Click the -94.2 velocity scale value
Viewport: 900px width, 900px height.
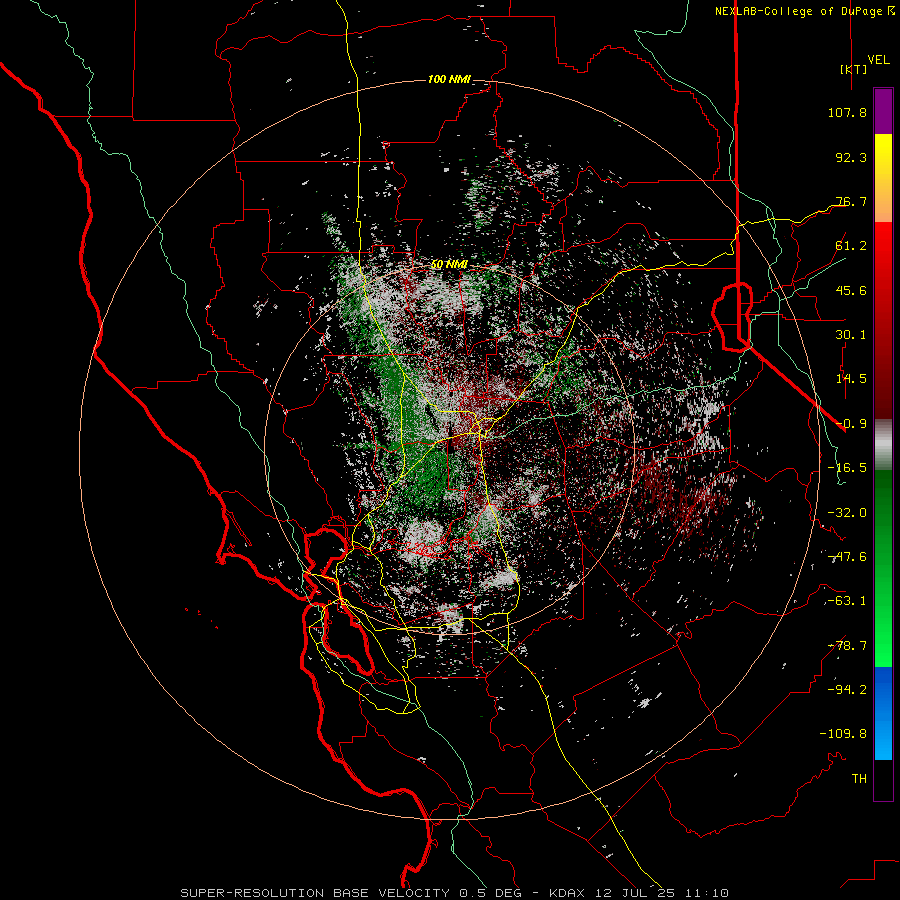847,689
